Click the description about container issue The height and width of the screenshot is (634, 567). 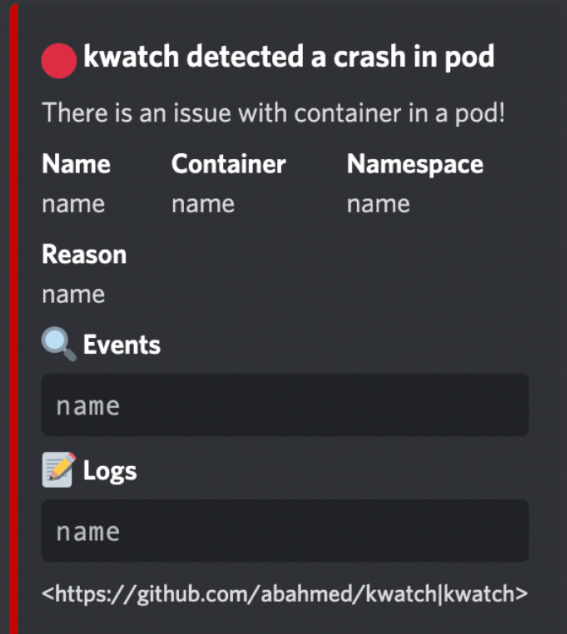click(x=273, y=113)
